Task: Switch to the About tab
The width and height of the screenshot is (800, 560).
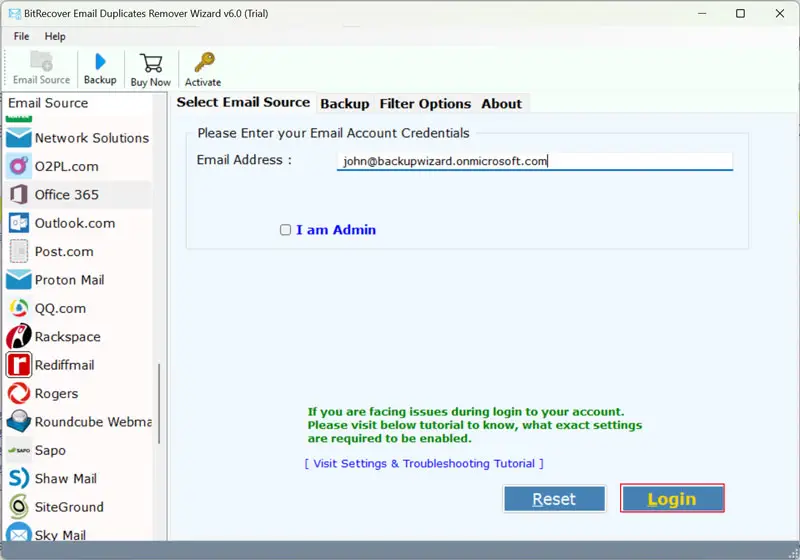Action: coord(501,104)
